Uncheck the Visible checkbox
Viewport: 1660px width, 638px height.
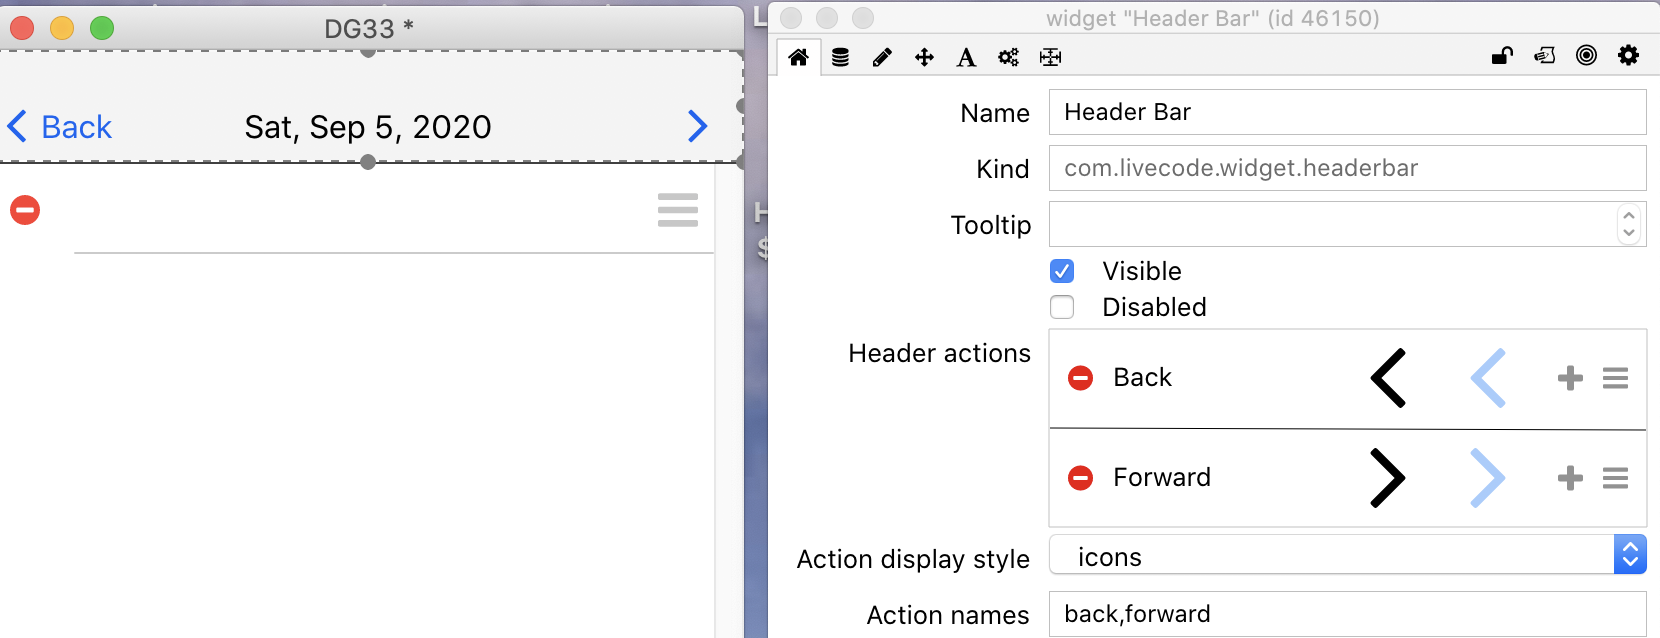[x=1062, y=271]
